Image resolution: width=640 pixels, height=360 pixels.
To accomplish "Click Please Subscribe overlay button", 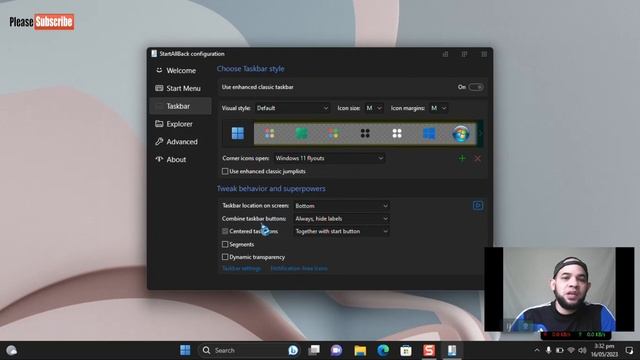I will (x=42, y=22).
